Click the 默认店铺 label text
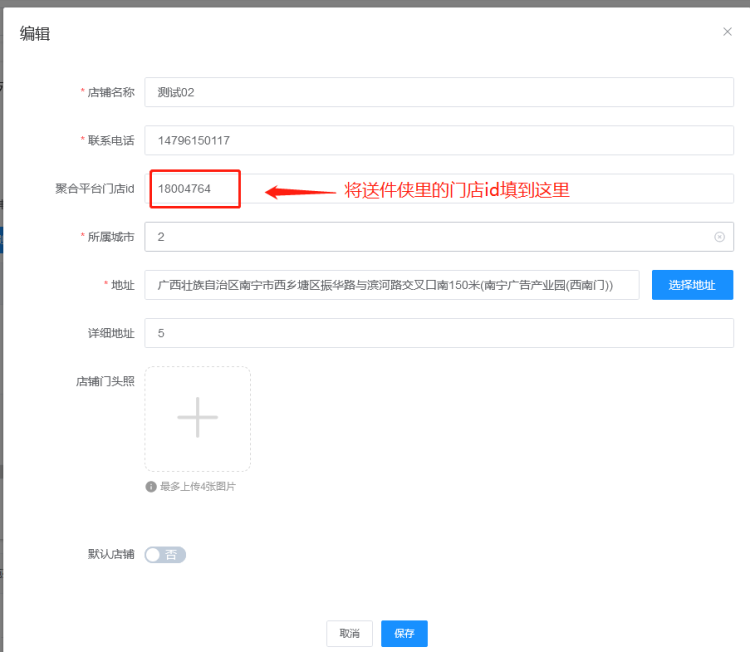The width and height of the screenshot is (750, 652). (x=111, y=554)
